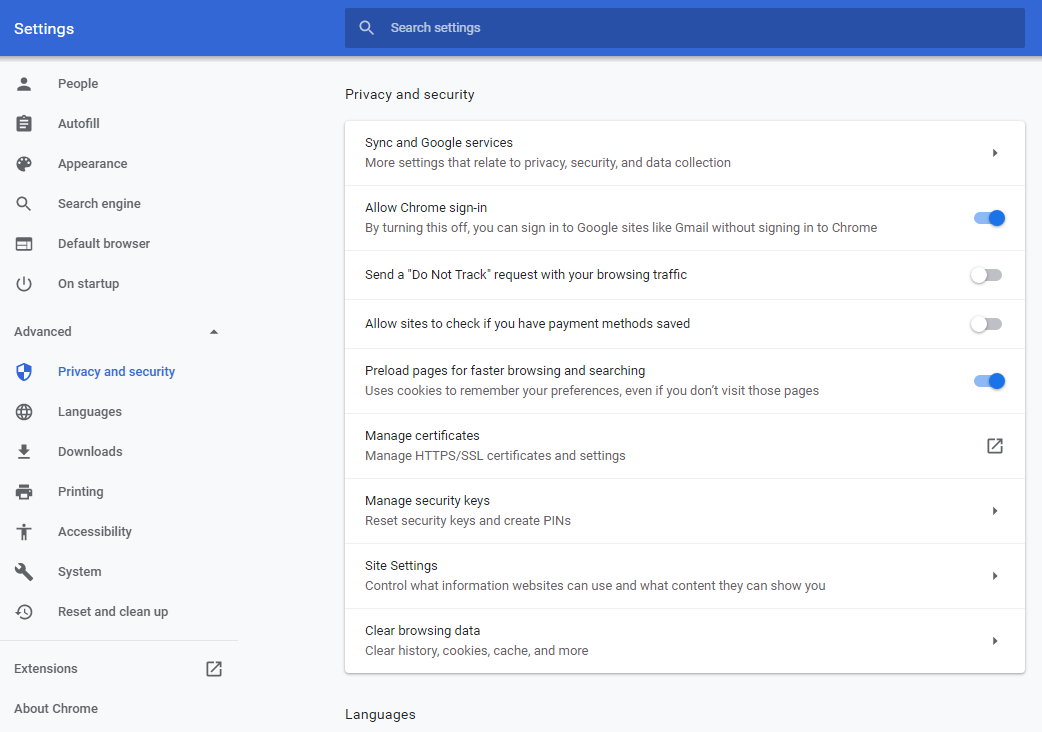
Task: Open the About Chrome link
Action: (x=56, y=709)
